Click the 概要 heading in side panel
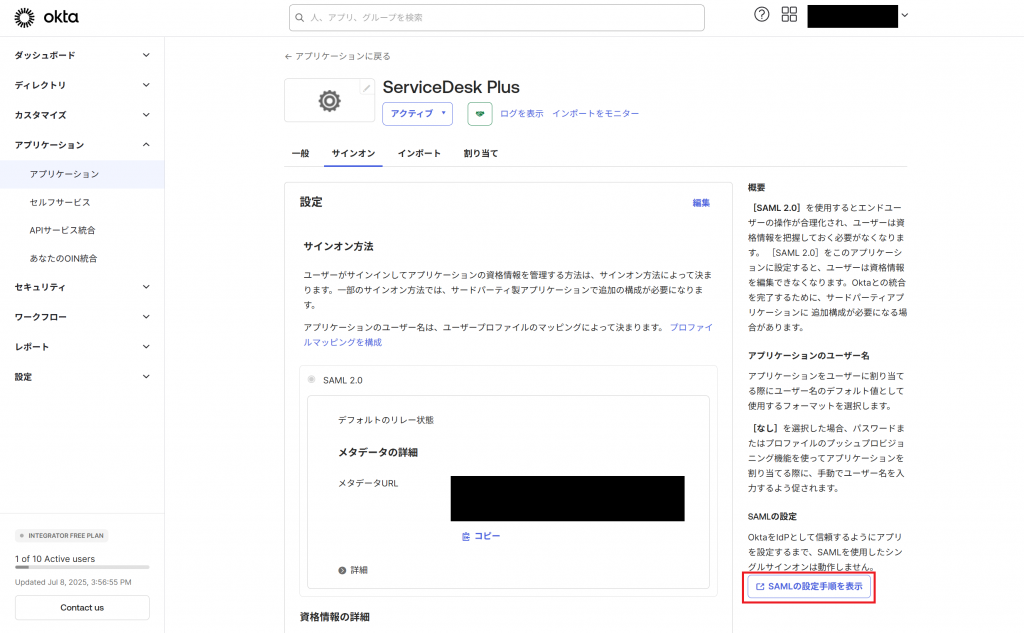The height and width of the screenshot is (633, 1024). [x=756, y=187]
